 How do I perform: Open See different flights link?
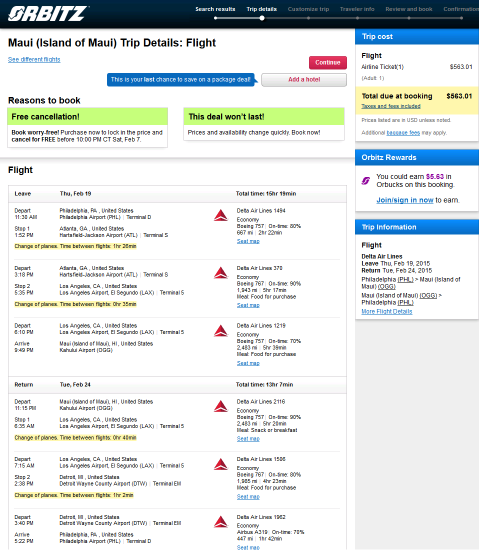(x=34, y=59)
